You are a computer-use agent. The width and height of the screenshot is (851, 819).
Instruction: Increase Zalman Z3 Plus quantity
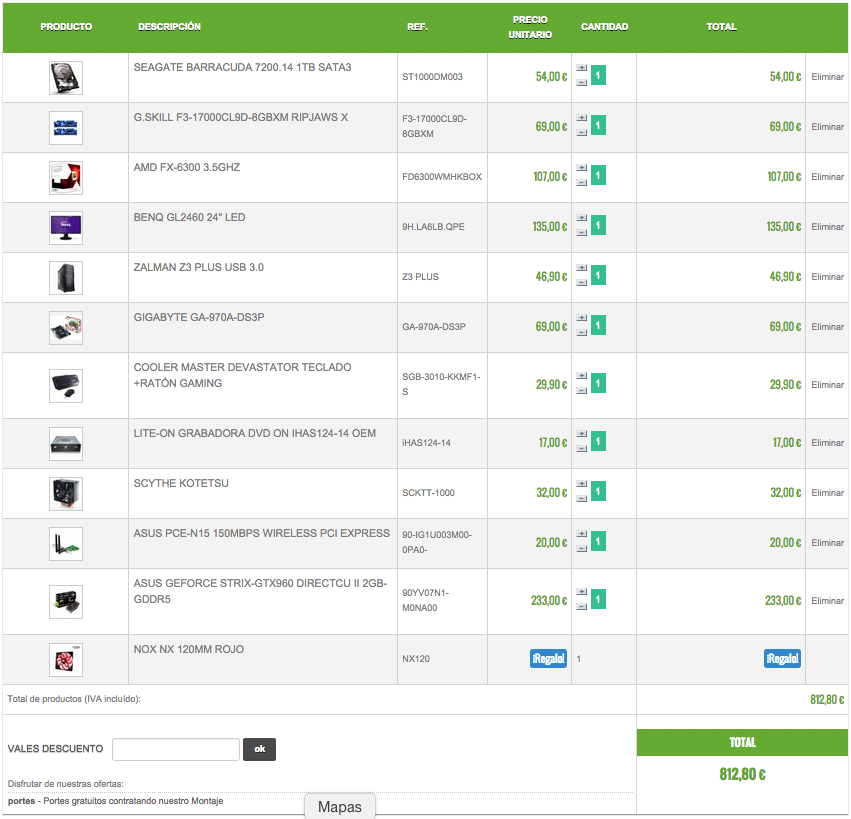click(581, 268)
